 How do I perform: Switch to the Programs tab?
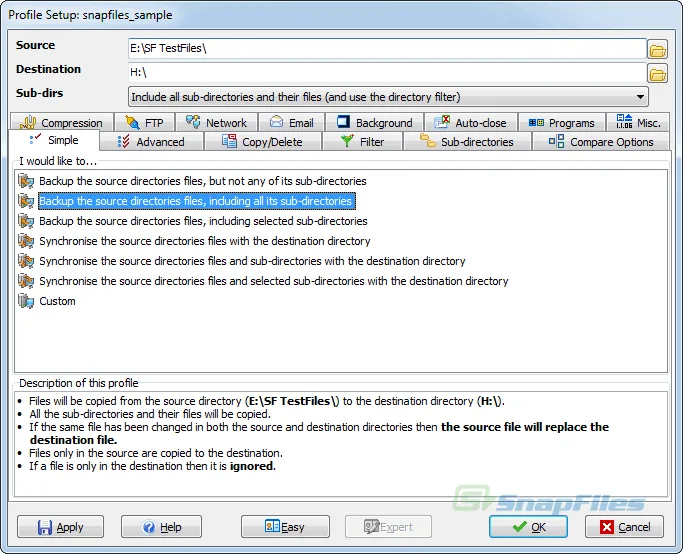click(x=561, y=123)
